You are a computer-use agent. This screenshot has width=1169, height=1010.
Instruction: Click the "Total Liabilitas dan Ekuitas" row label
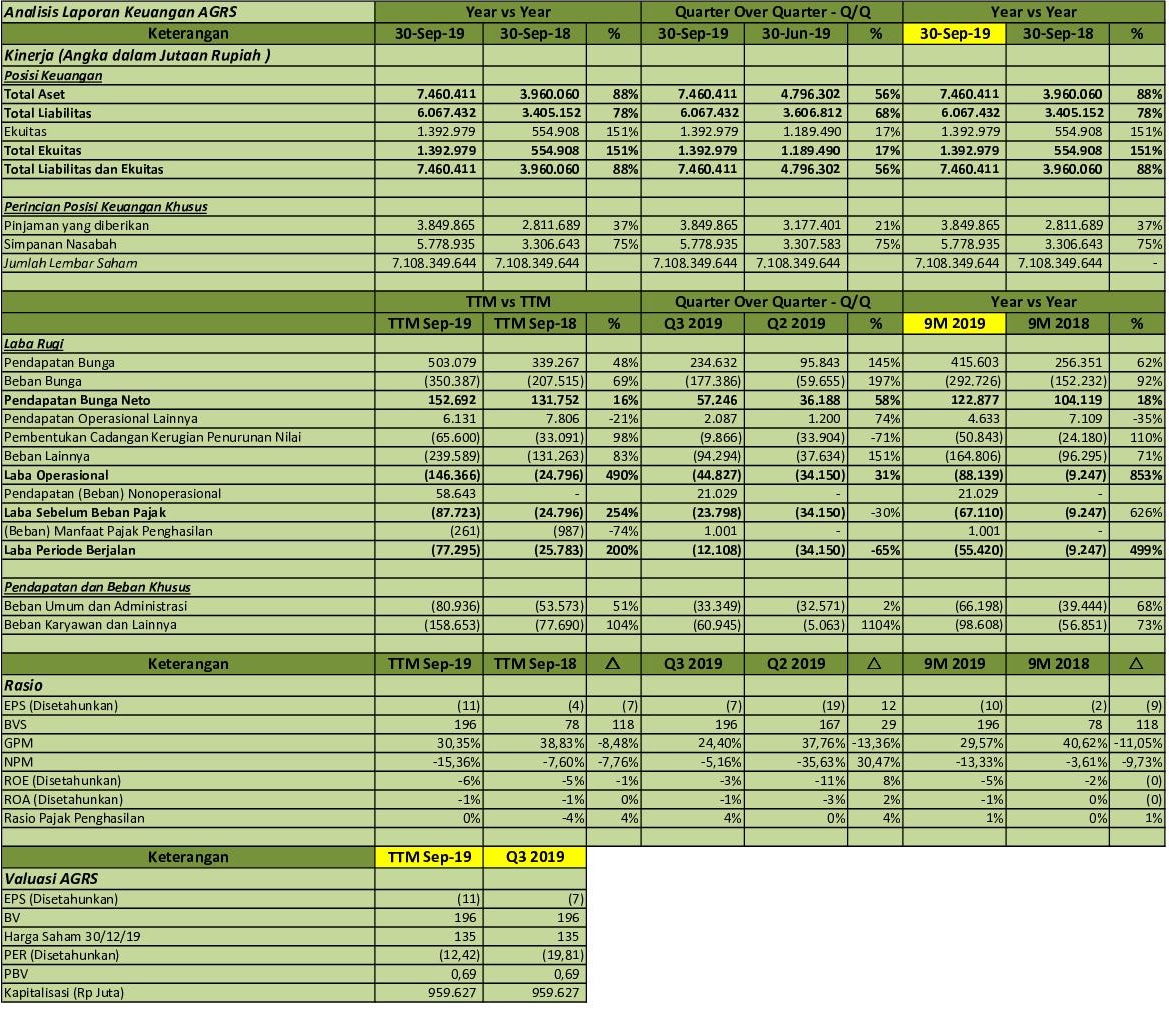point(84,169)
